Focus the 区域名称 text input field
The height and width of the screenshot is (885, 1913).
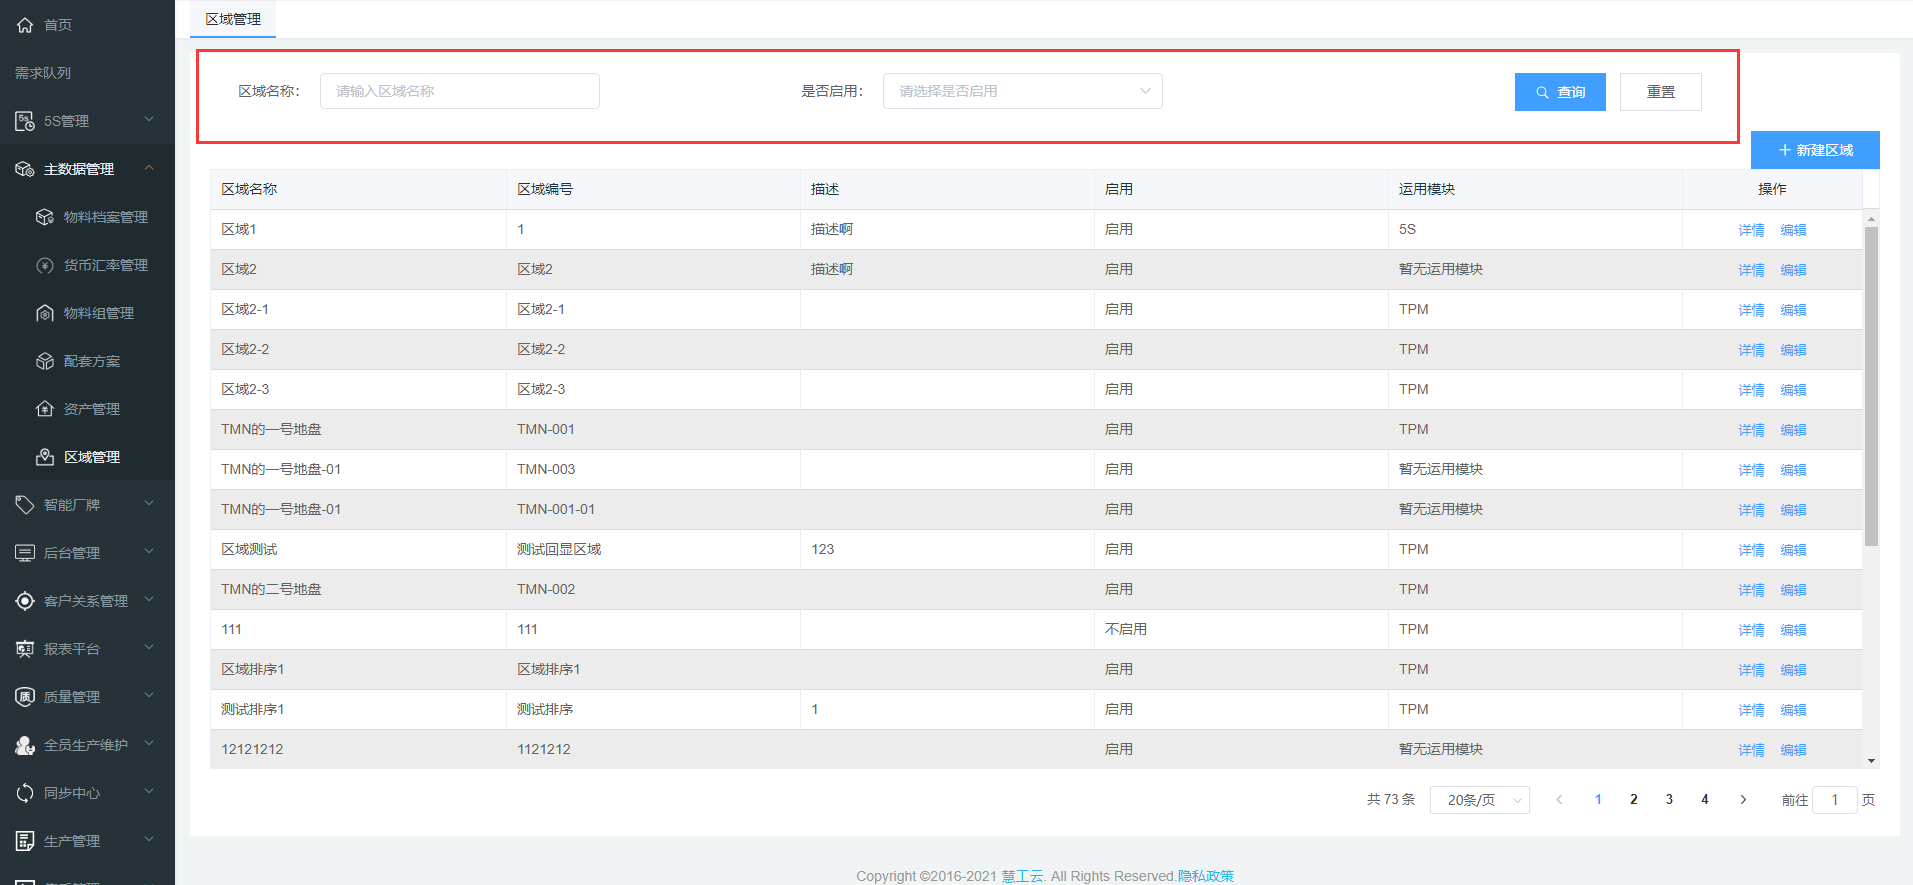click(460, 91)
